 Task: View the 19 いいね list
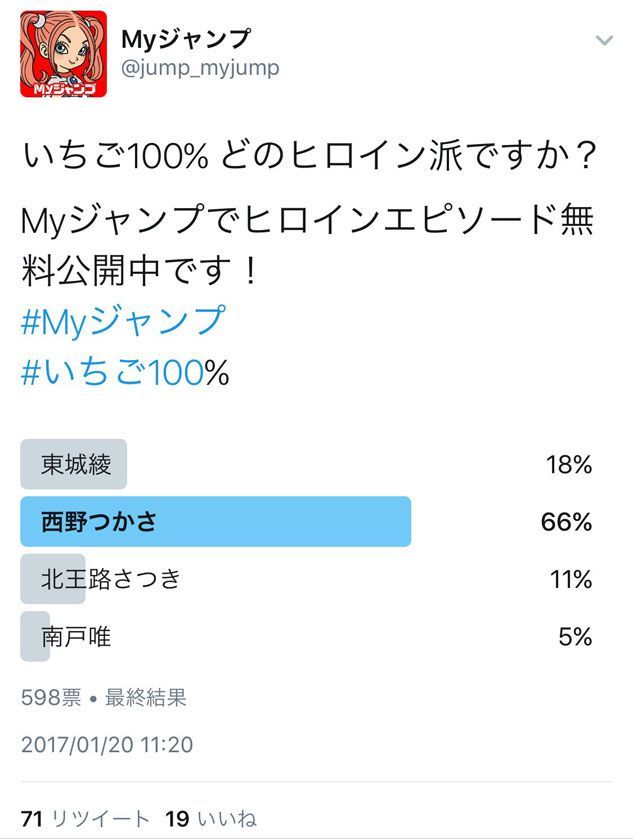click(x=210, y=819)
